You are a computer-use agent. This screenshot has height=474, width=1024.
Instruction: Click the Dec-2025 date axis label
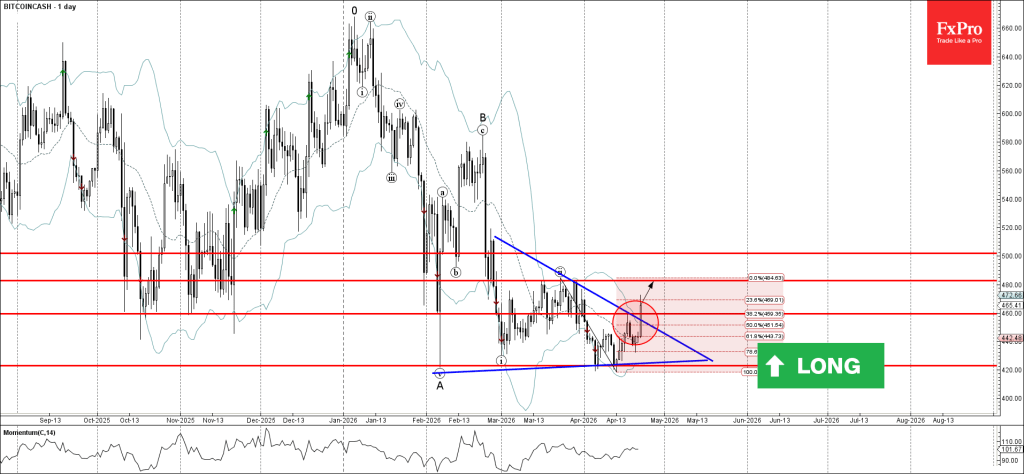click(260, 420)
